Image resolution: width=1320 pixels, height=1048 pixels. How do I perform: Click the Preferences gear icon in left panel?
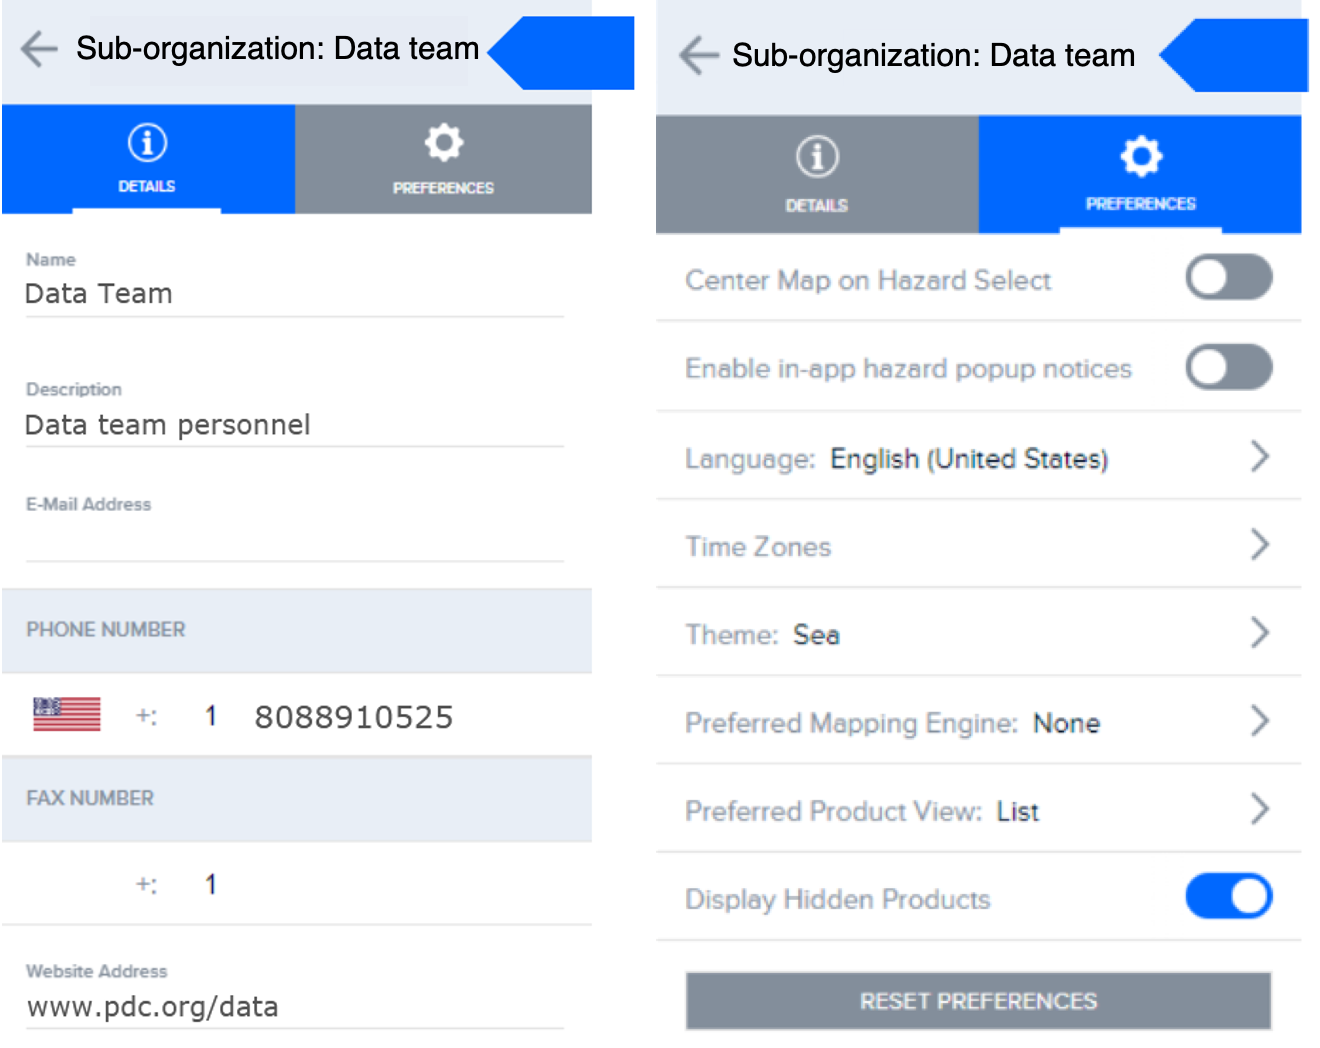(x=443, y=143)
